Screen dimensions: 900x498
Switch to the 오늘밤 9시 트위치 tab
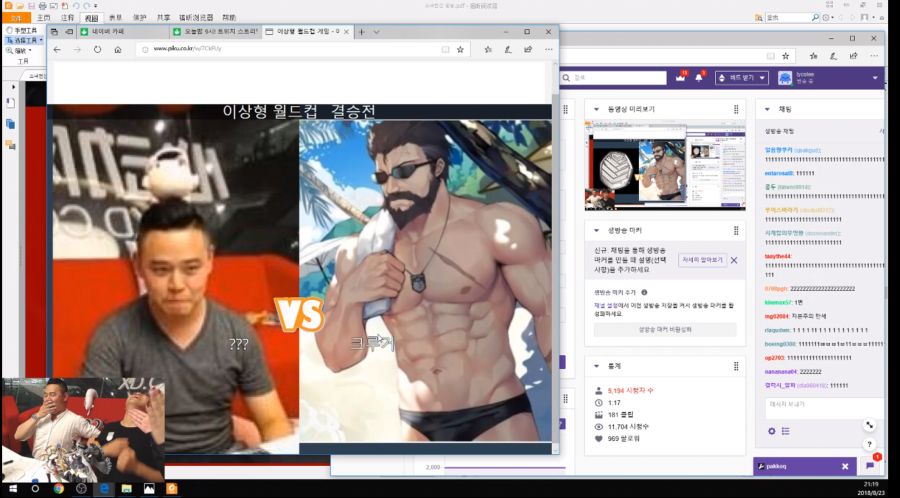(215, 32)
